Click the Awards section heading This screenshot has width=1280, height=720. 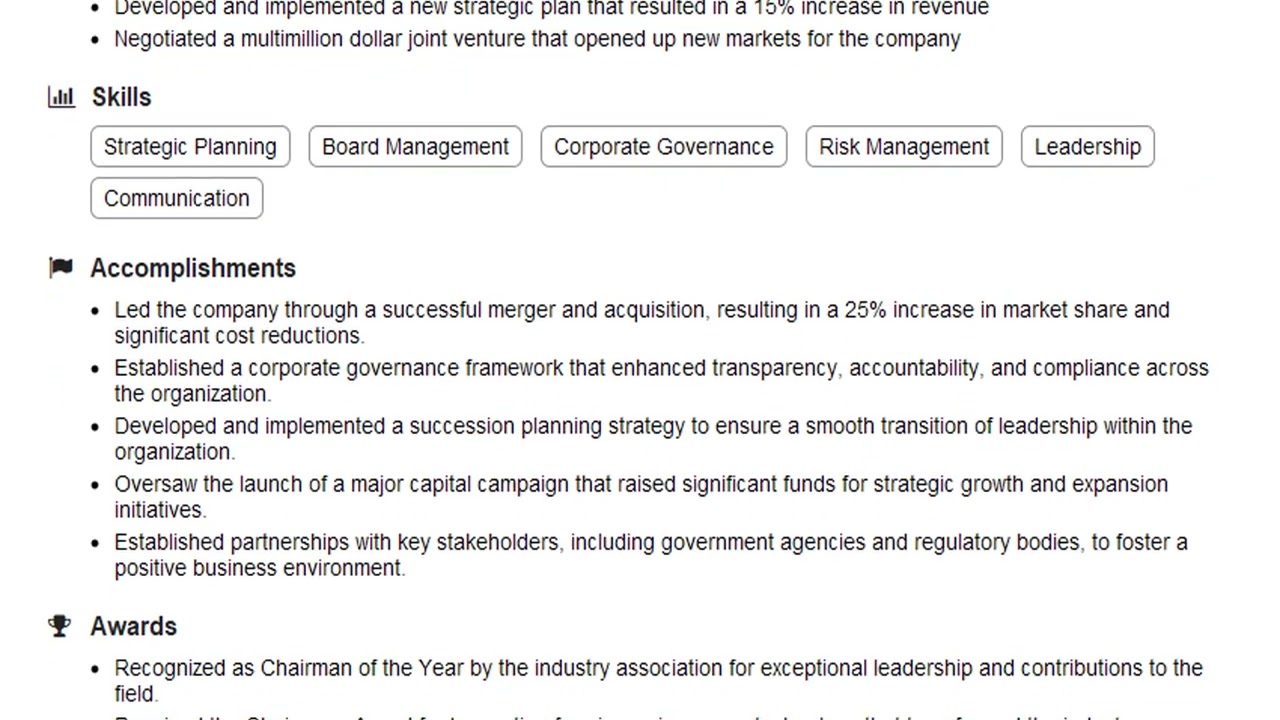[133, 626]
